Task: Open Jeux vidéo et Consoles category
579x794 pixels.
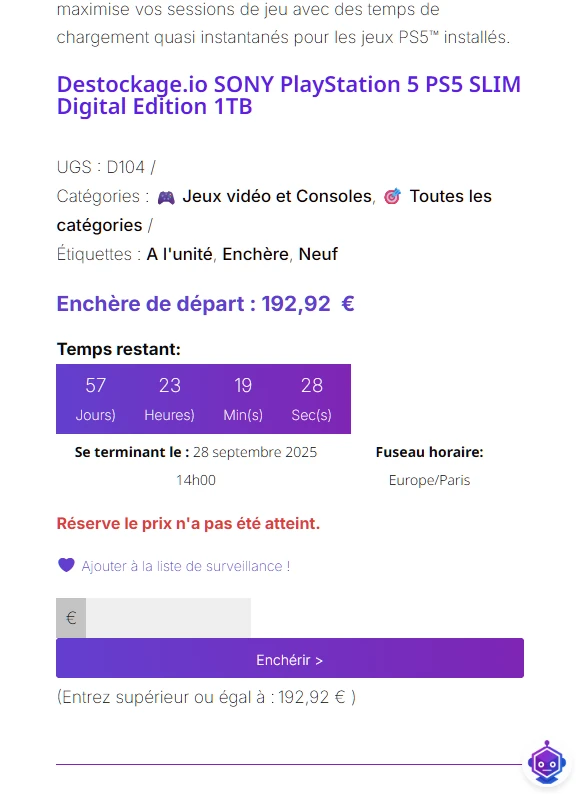Action: click(277, 196)
